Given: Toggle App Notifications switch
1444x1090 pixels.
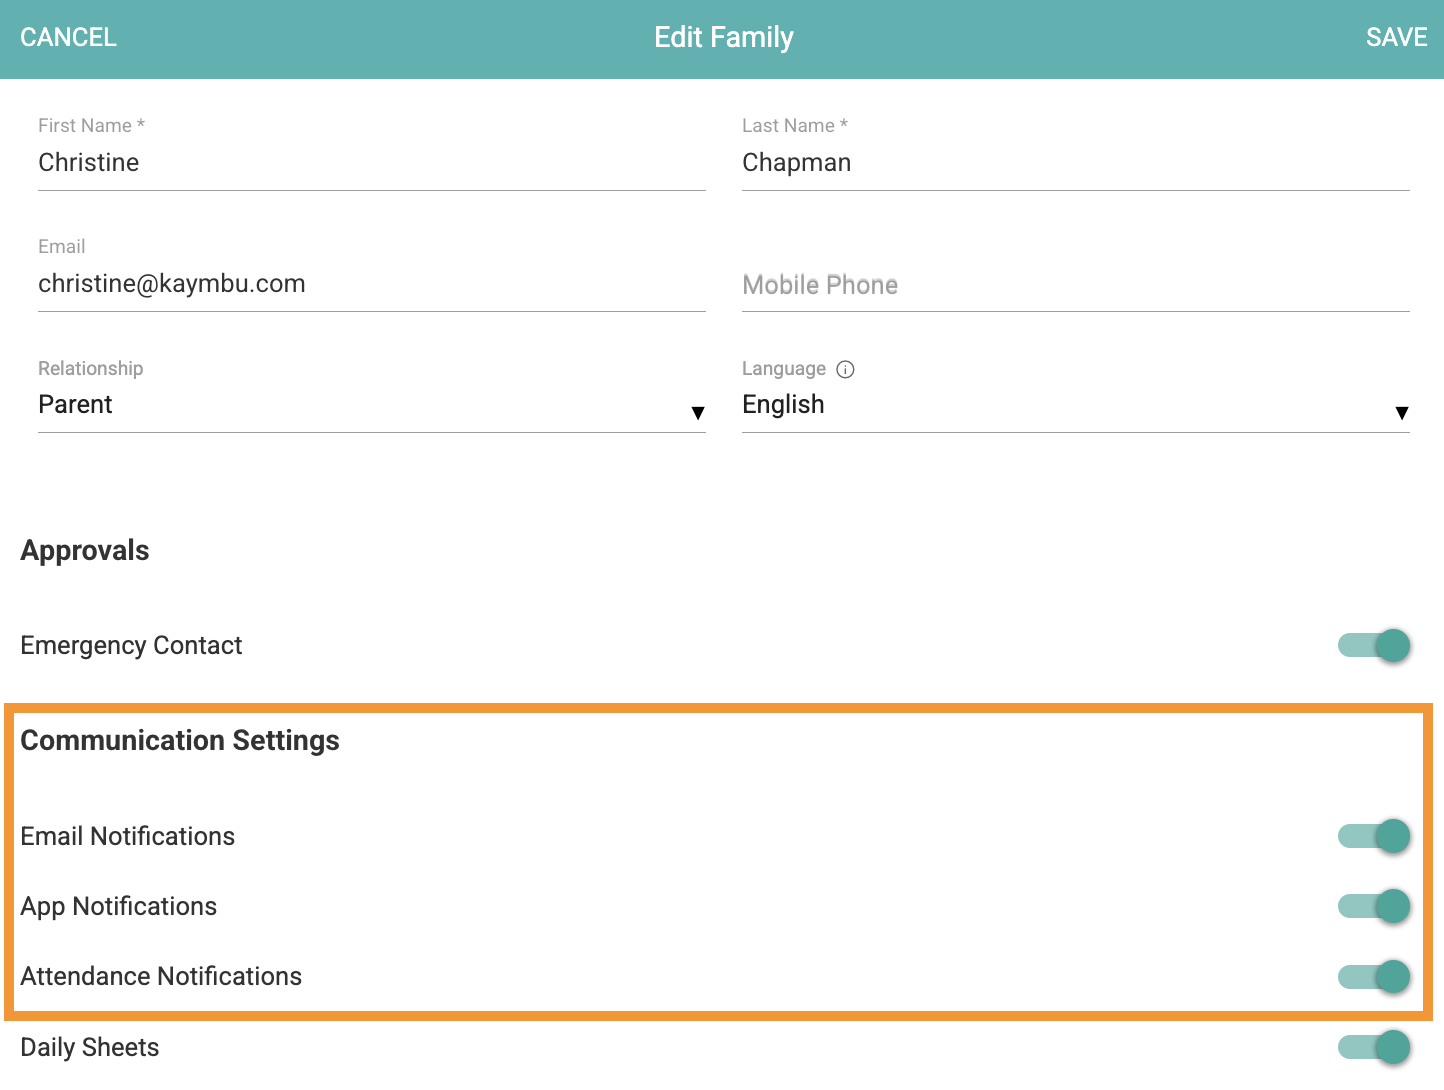Looking at the screenshot, I should click(x=1374, y=906).
